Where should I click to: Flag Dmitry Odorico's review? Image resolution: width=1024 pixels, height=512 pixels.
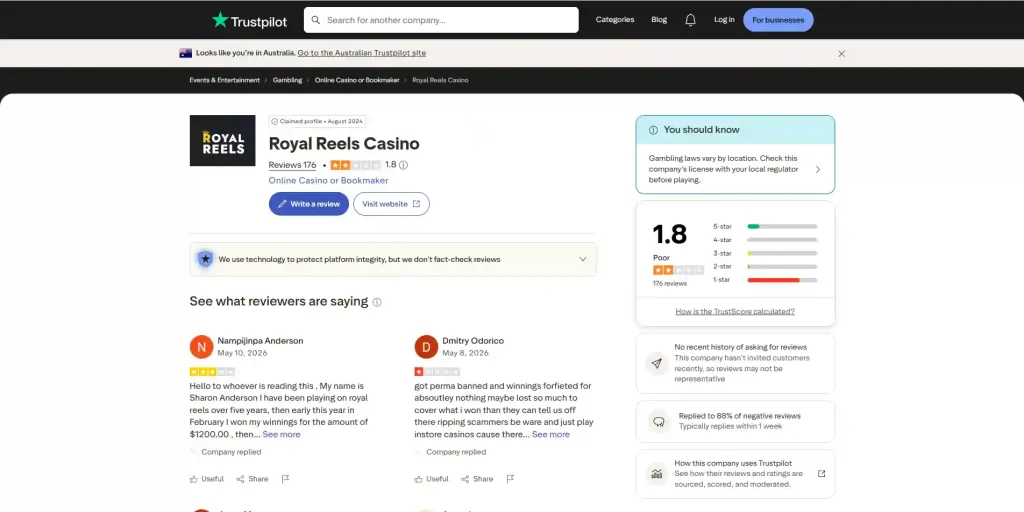tap(510, 479)
